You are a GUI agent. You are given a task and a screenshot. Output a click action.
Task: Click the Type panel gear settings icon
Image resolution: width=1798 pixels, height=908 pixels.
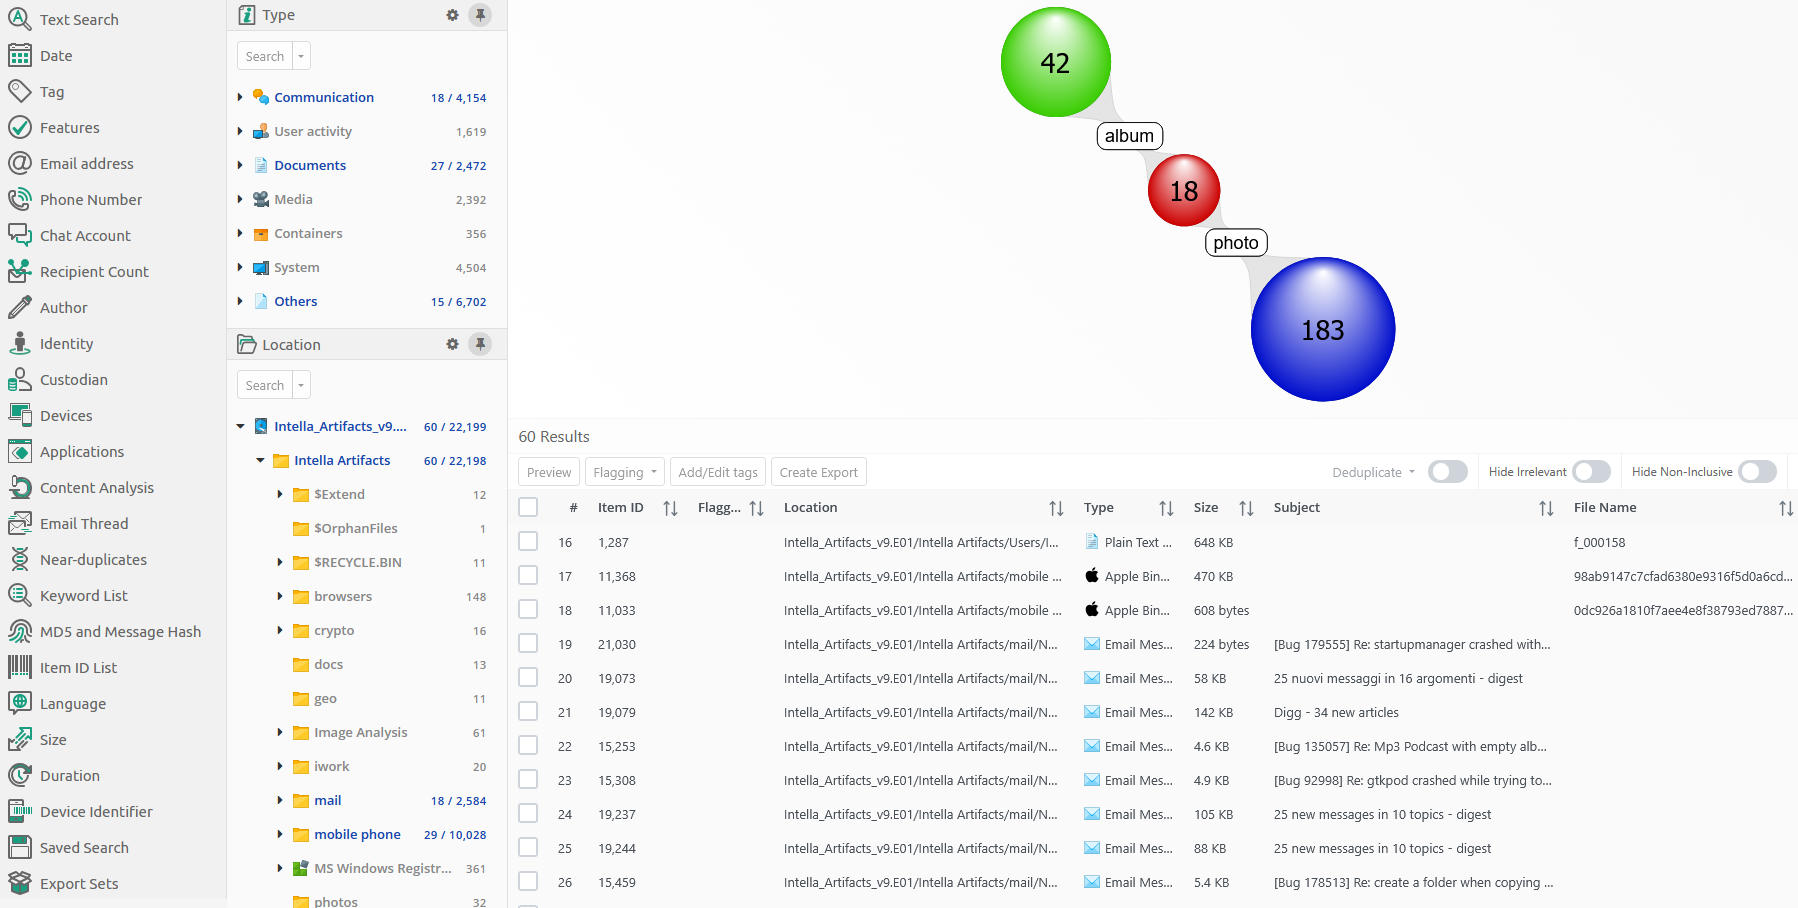click(452, 15)
